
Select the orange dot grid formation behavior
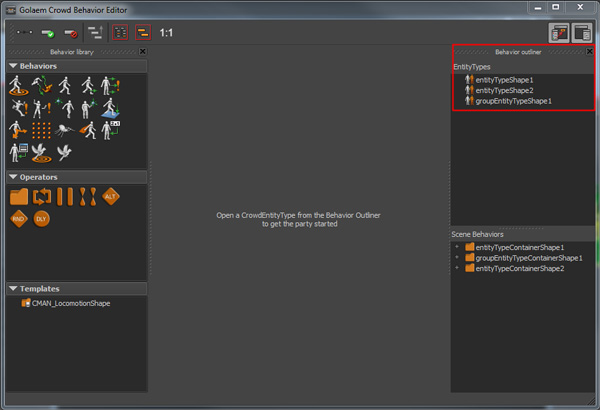pyautogui.click(x=41, y=131)
